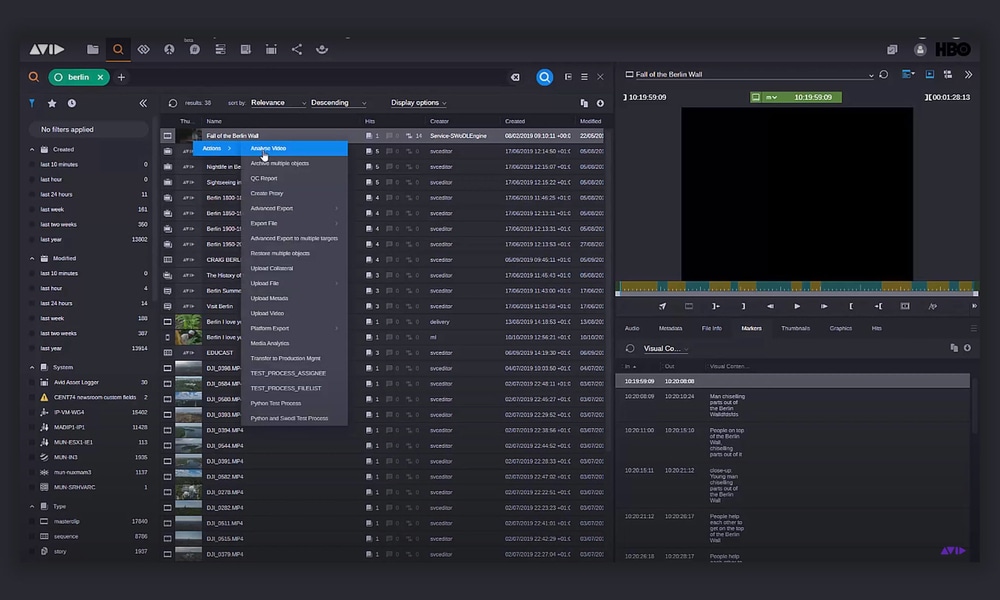Refresh the markers list
The width and height of the screenshot is (1000, 600).
click(x=630, y=348)
